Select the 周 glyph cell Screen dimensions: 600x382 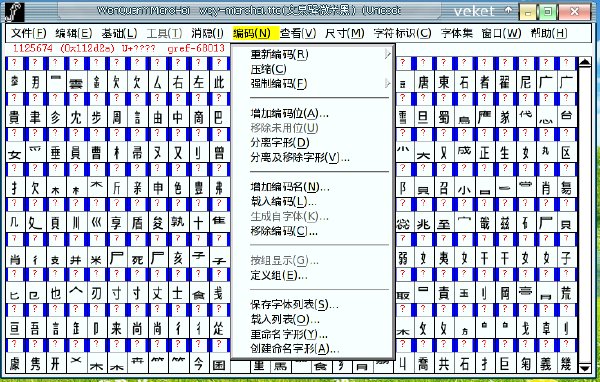(117, 117)
